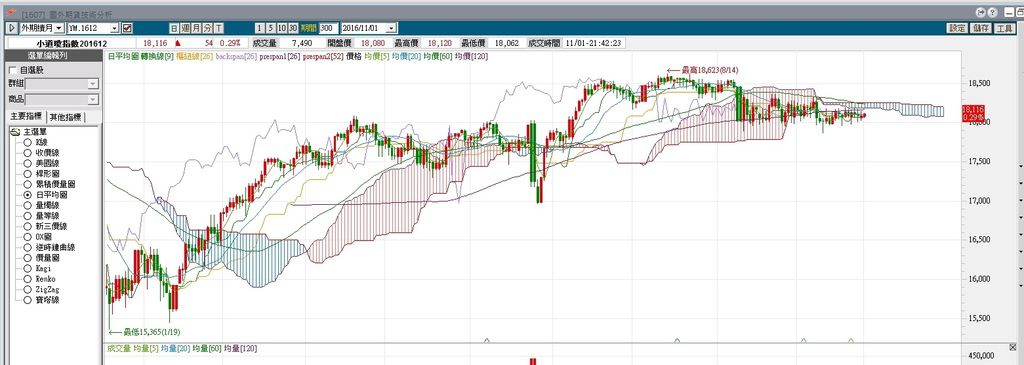This screenshot has width=1024, height=365.
Task: Select the 美國線 radio button
Action: 27,163
